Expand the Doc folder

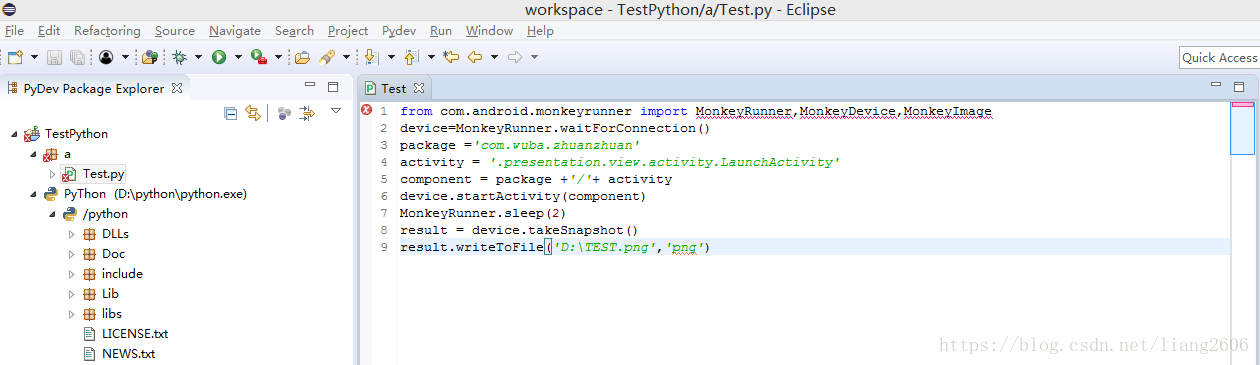point(72,254)
